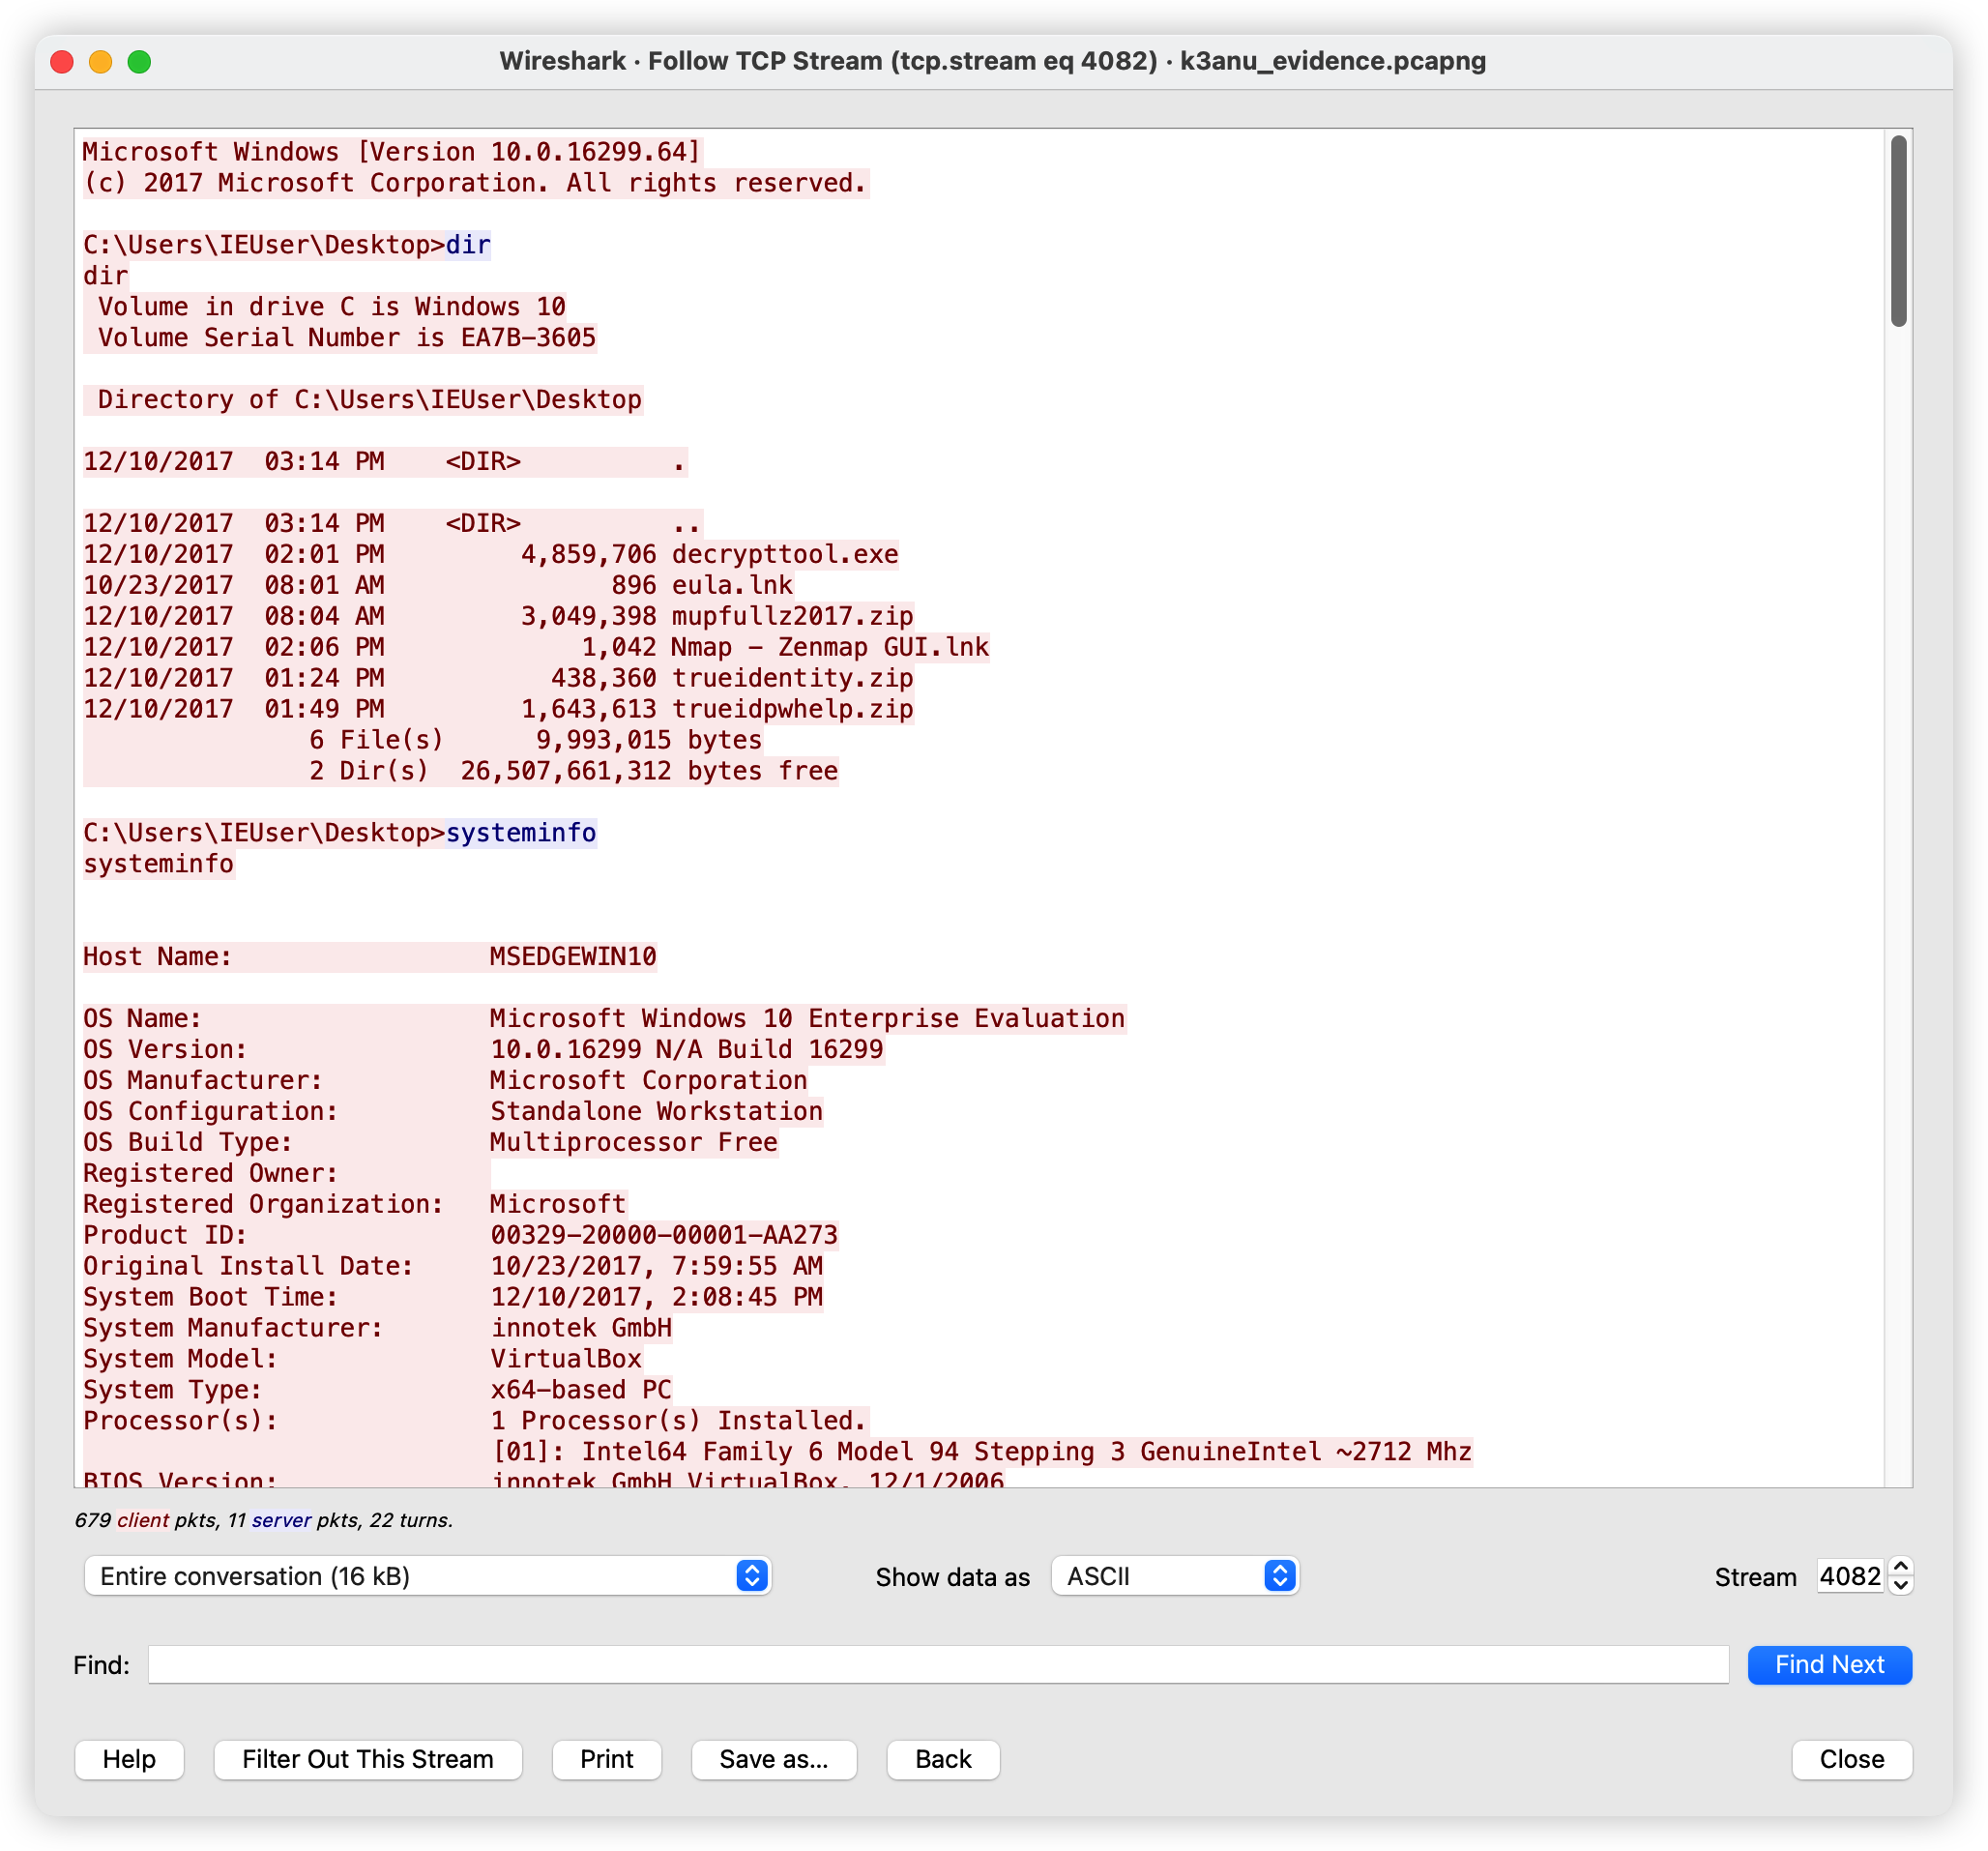The width and height of the screenshot is (1988, 1851).
Task: Click 'Microsoft Windows 10 Enterprise Evaluation' text
Action: coord(808,1018)
